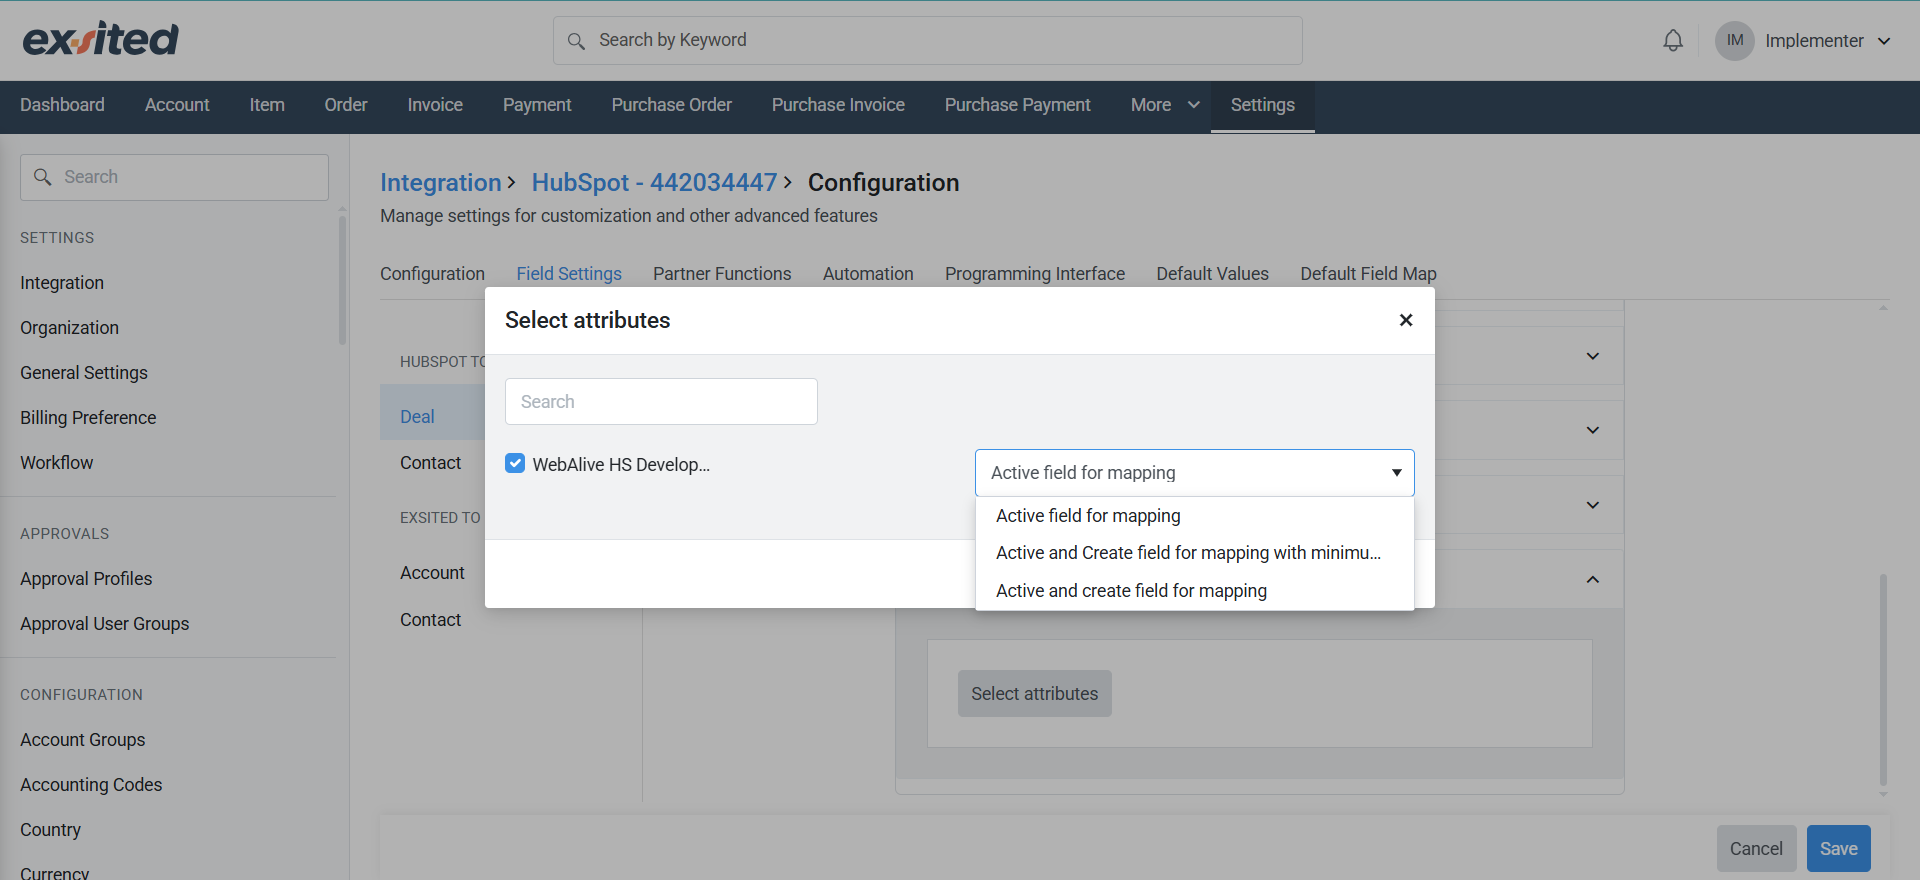1920x880 pixels.
Task: Click the Exsited logo
Action: 100,40
